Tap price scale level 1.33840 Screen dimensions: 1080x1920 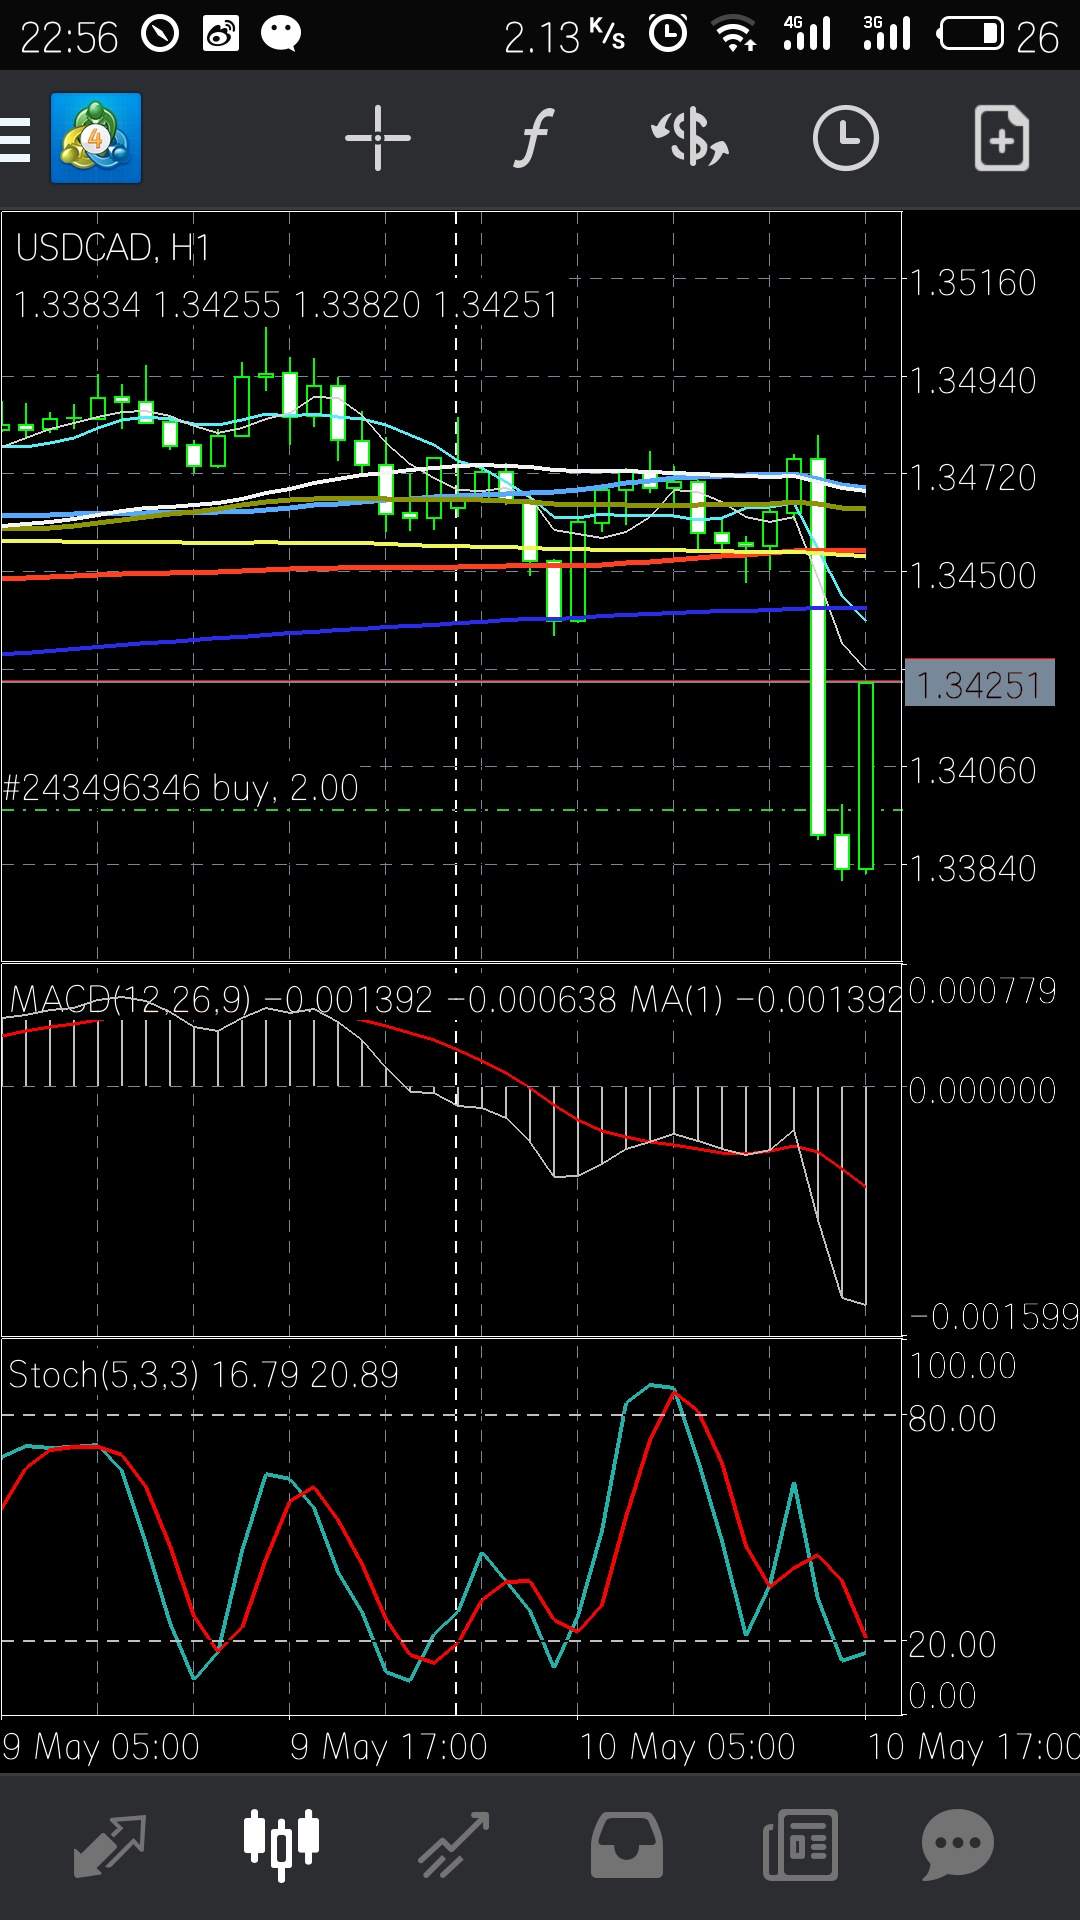973,869
